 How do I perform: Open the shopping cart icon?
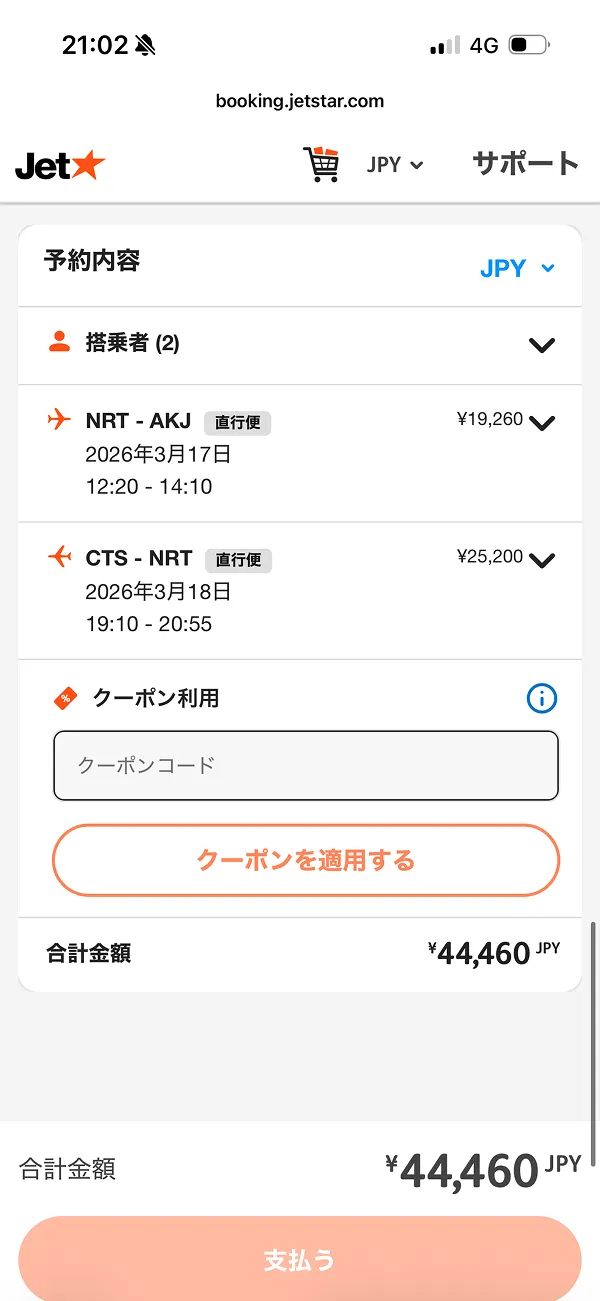(x=321, y=164)
